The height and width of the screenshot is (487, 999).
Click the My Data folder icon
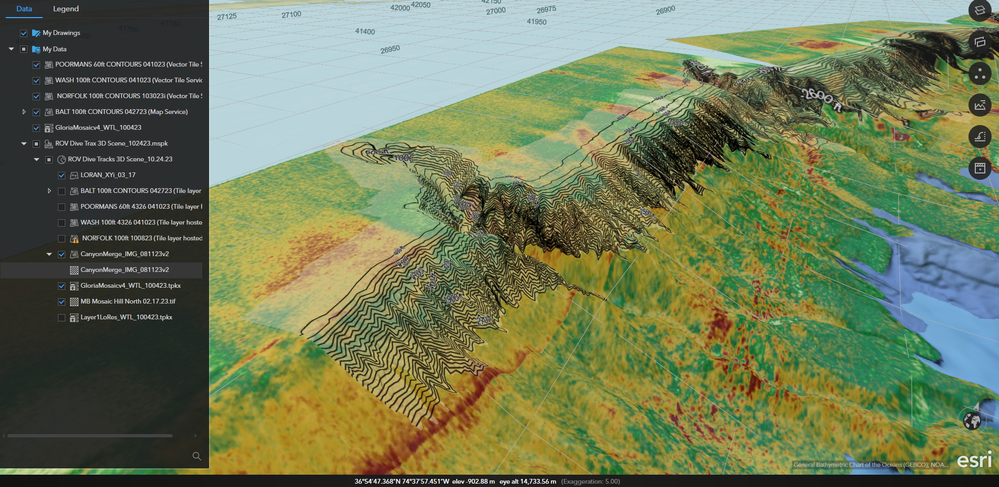[36, 48]
